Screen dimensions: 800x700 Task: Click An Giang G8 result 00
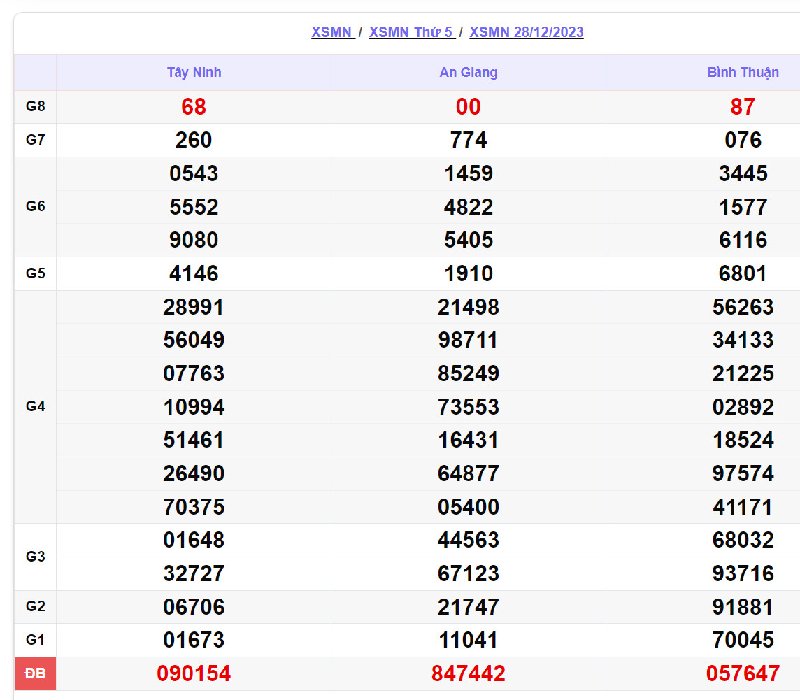click(x=468, y=107)
